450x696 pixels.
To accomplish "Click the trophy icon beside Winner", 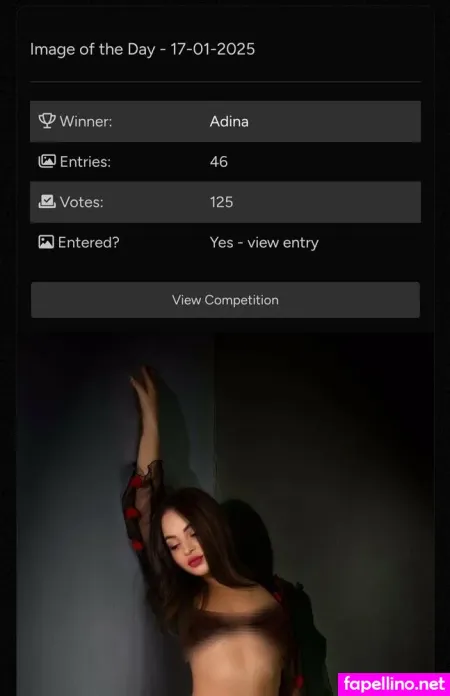I will coord(47,121).
